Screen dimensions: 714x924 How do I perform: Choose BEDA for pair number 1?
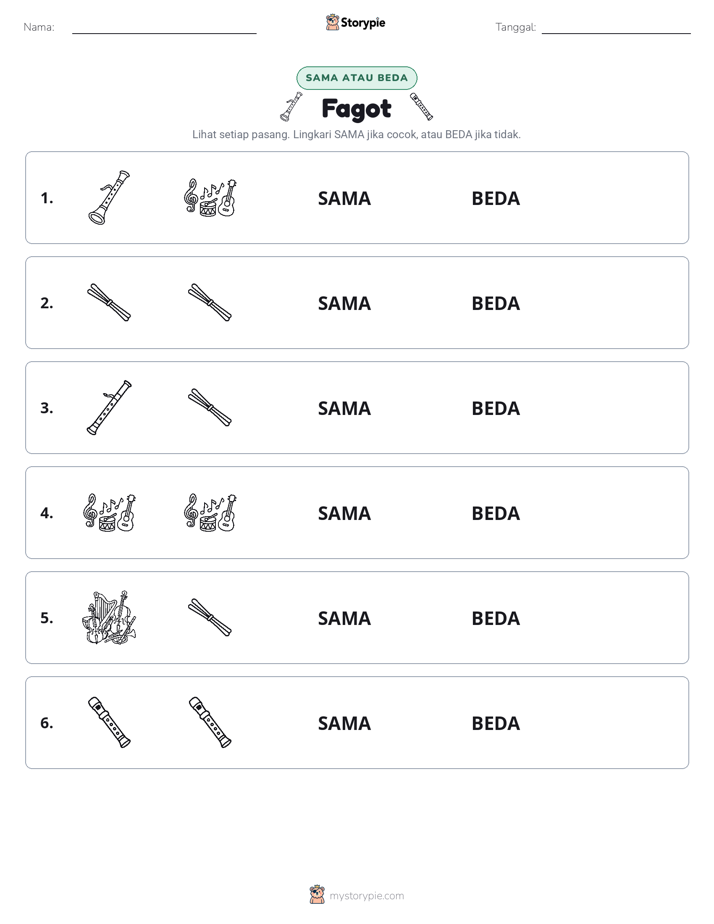(495, 199)
